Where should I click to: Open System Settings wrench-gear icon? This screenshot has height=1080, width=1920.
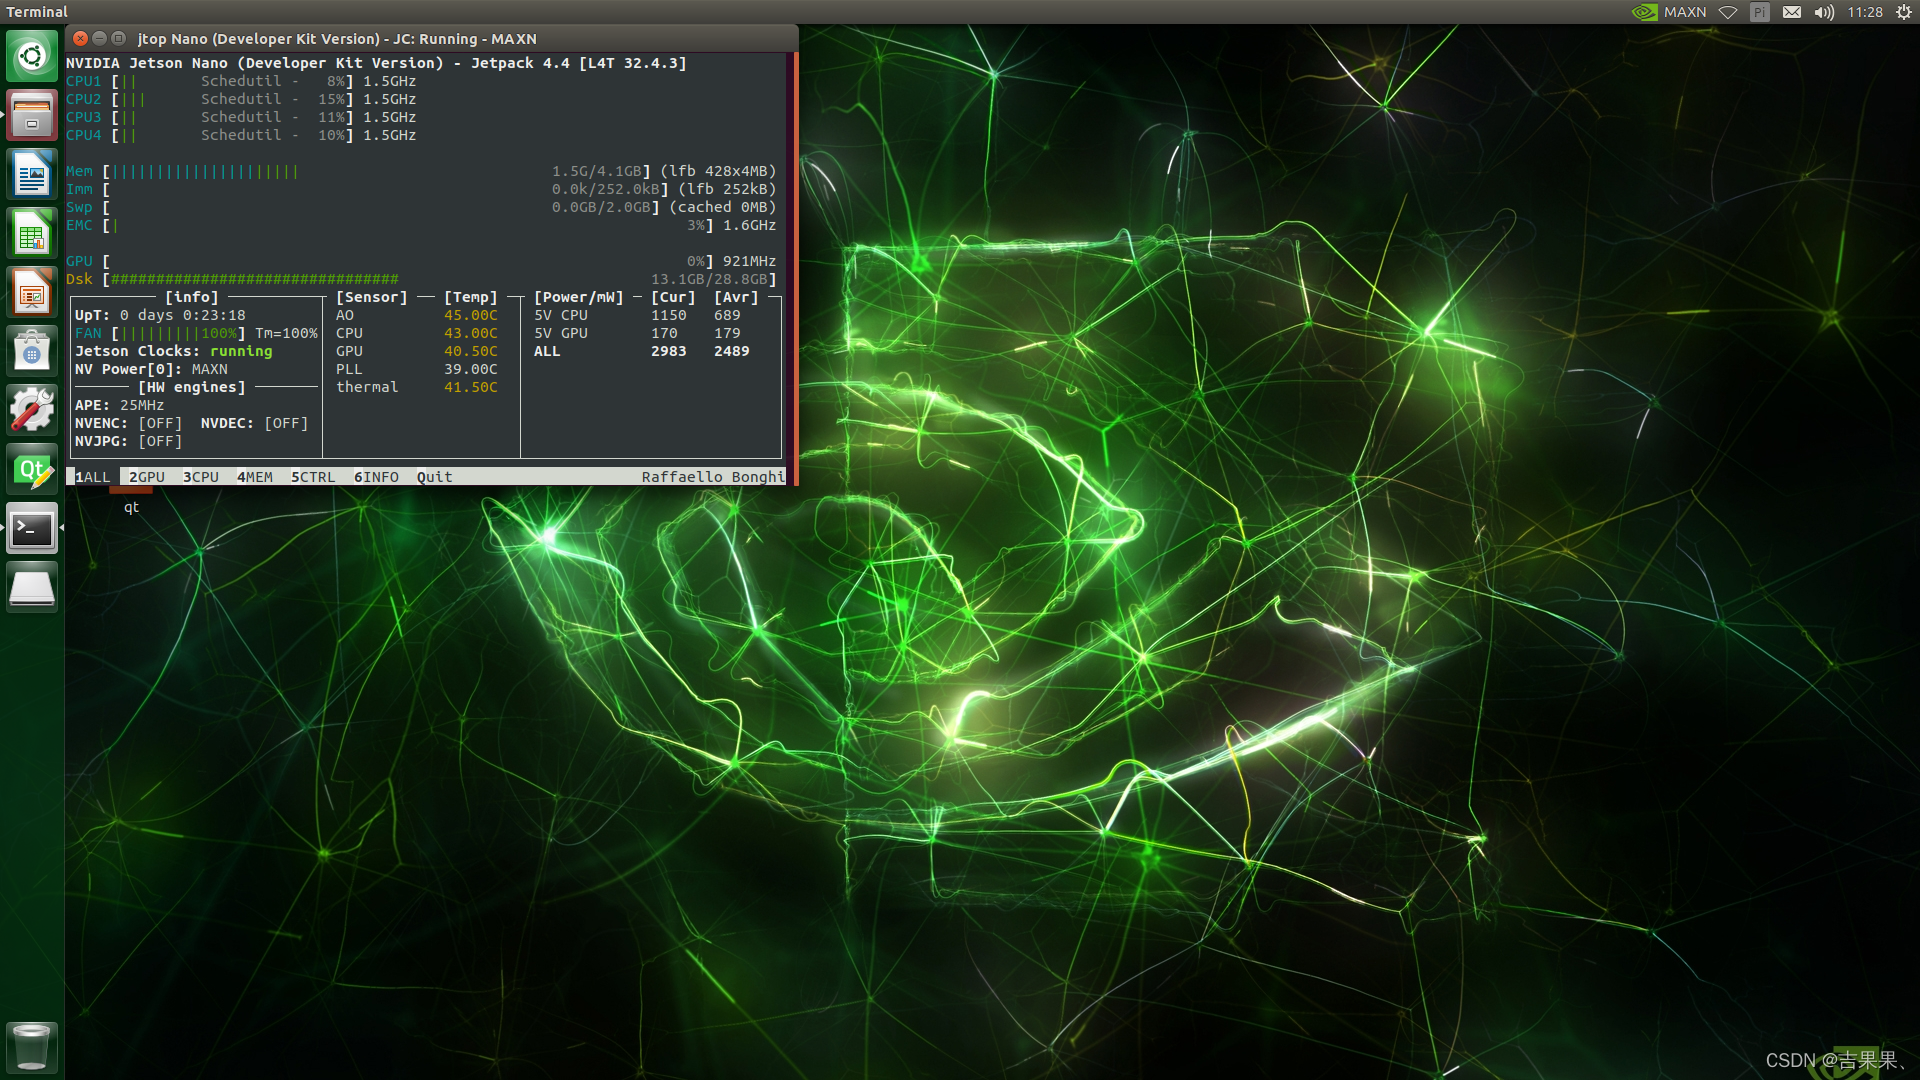(x=32, y=410)
